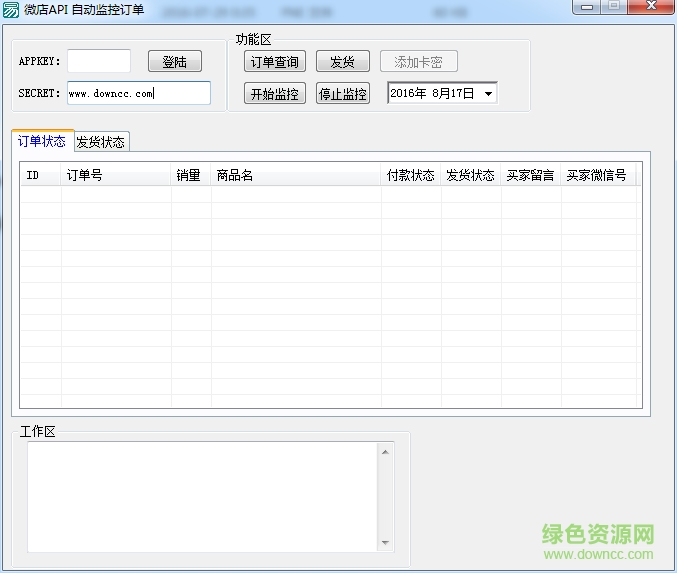677x573 pixels.
Task: Stop monitoring with 停止监控 button
Action: pos(343,93)
